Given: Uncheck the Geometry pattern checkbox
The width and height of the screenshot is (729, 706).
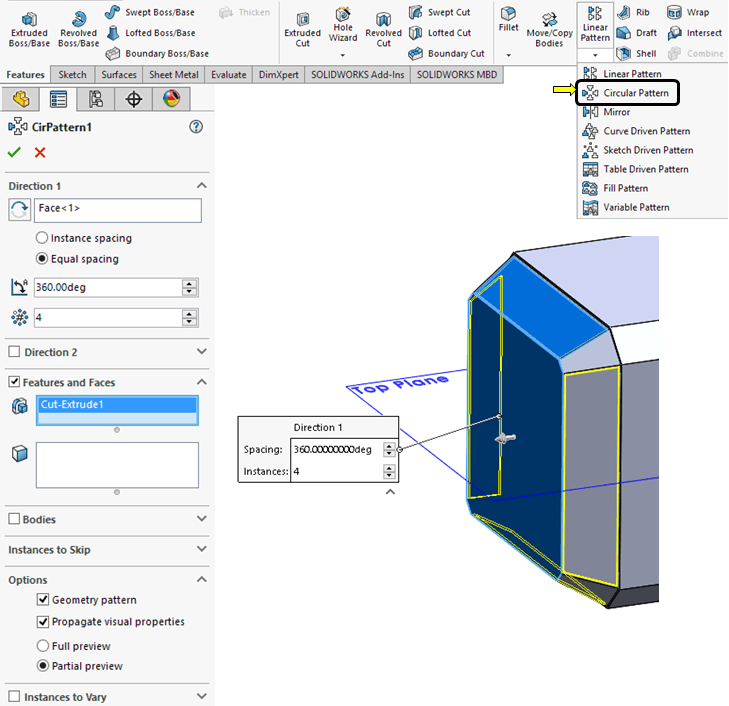Looking at the screenshot, I should tap(43, 600).
